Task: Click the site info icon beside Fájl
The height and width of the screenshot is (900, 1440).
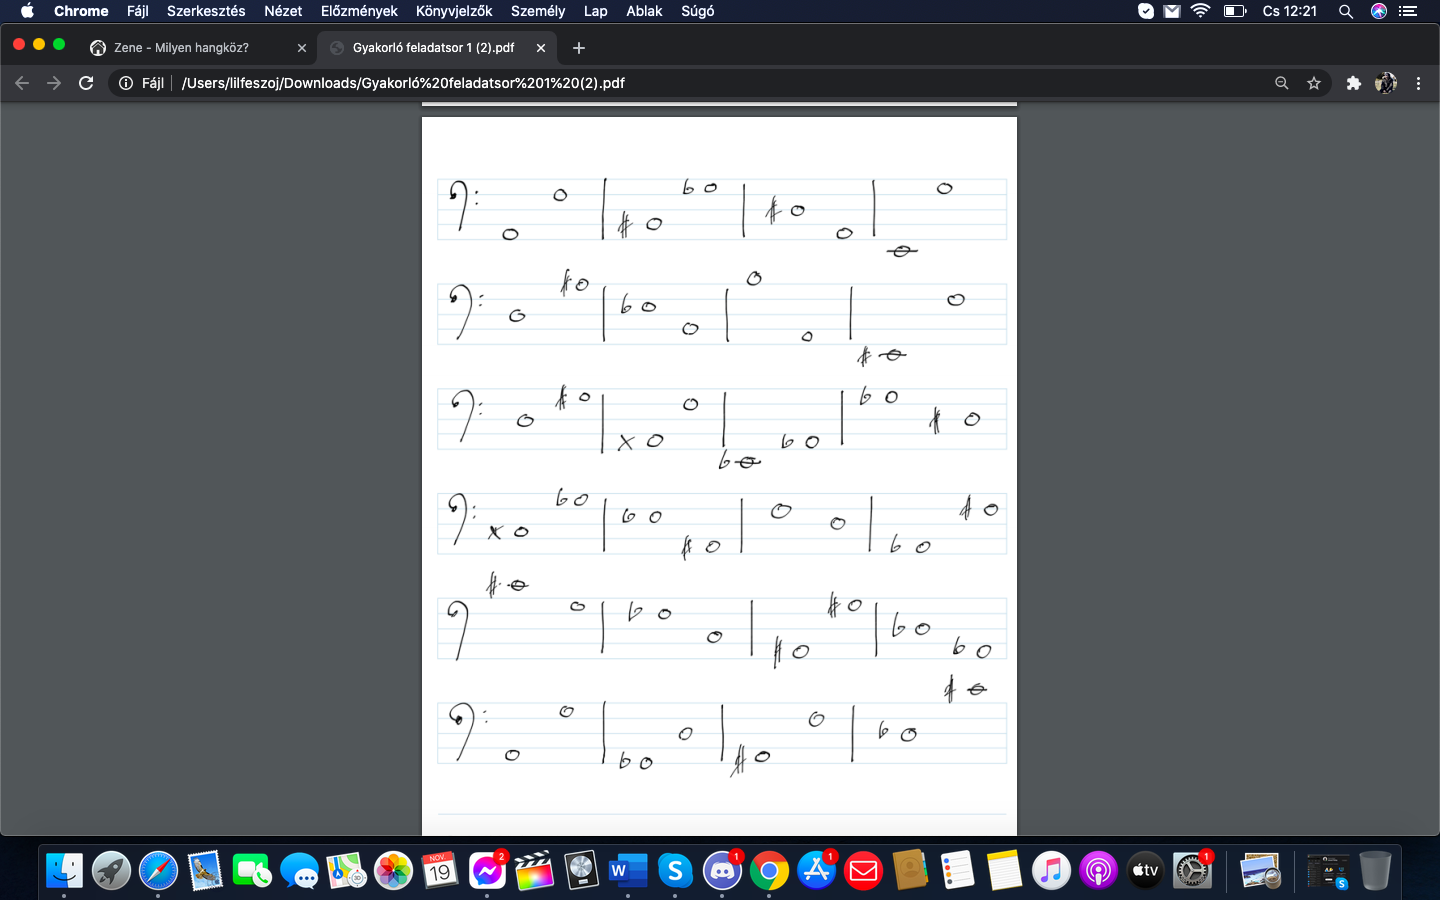Action: 126,83
